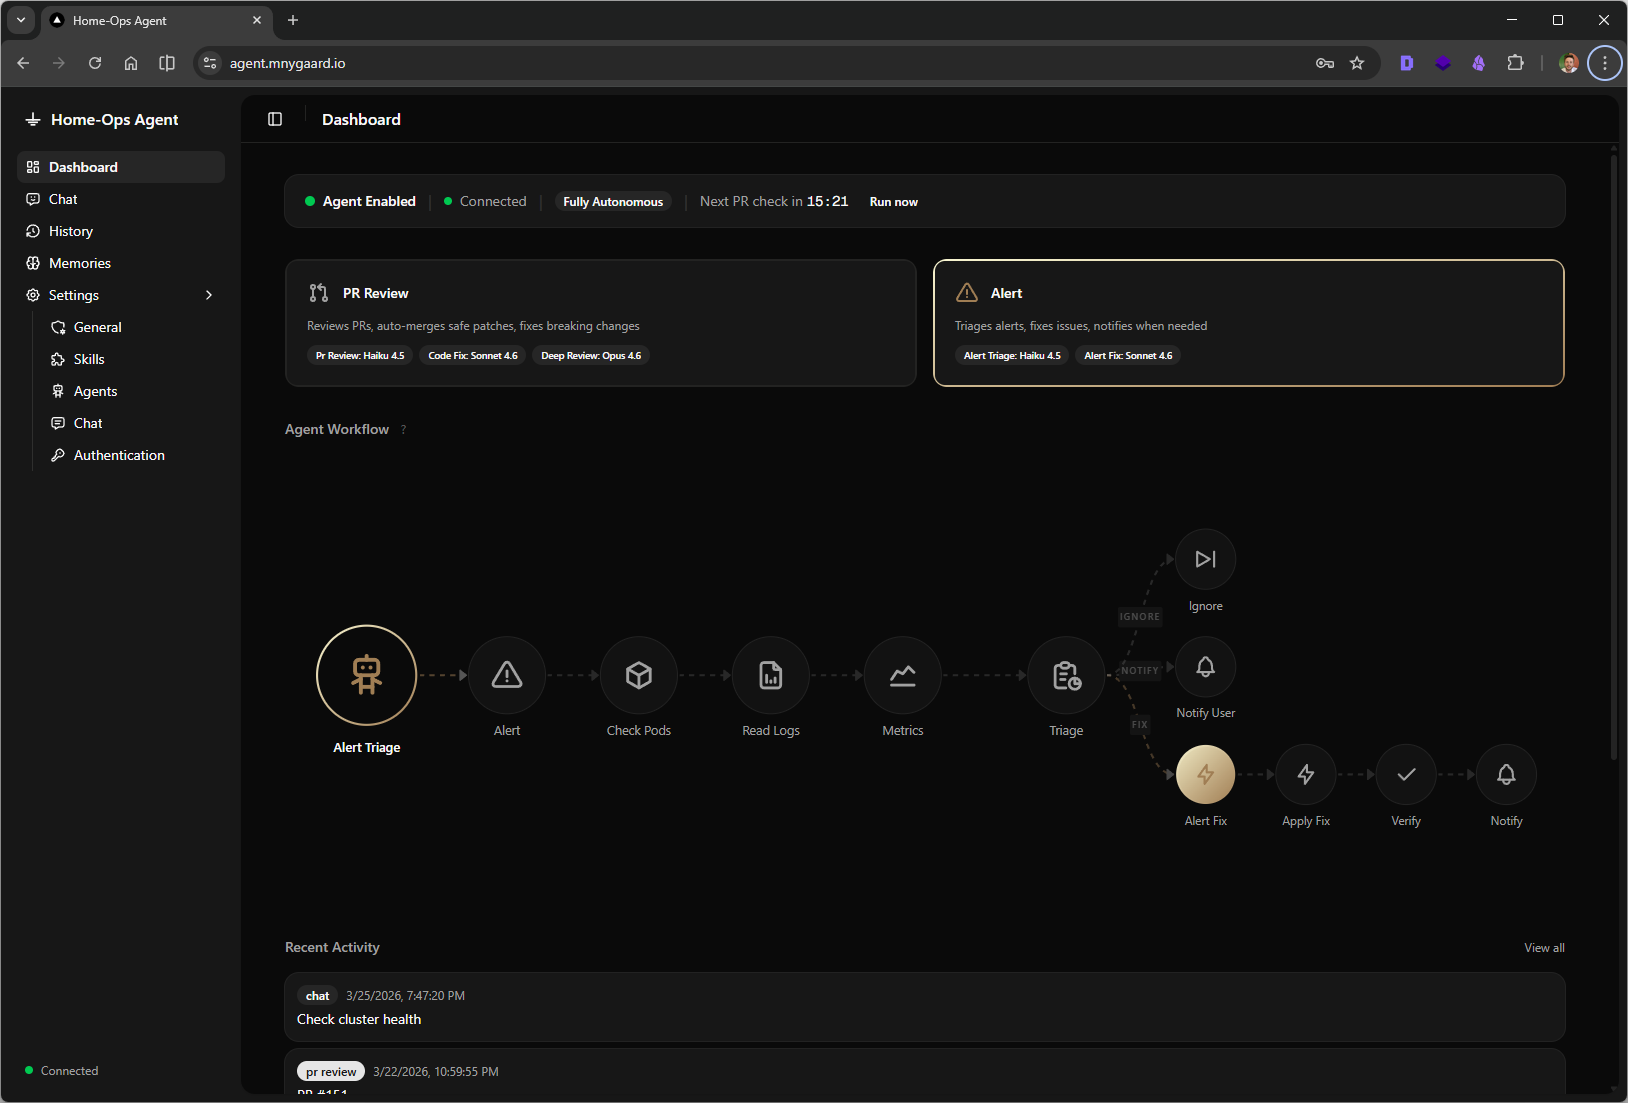Image resolution: width=1628 pixels, height=1103 pixels.
Task: Close the Home-Ops Agent browser tab
Action: [257, 20]
